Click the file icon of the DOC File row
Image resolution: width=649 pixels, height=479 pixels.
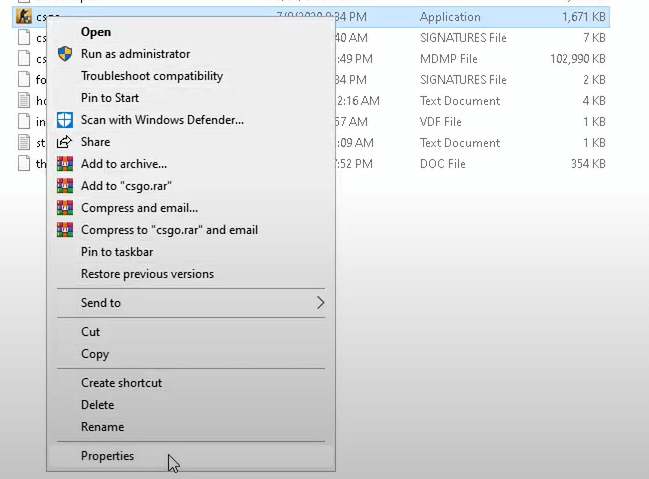coord(24,164)
